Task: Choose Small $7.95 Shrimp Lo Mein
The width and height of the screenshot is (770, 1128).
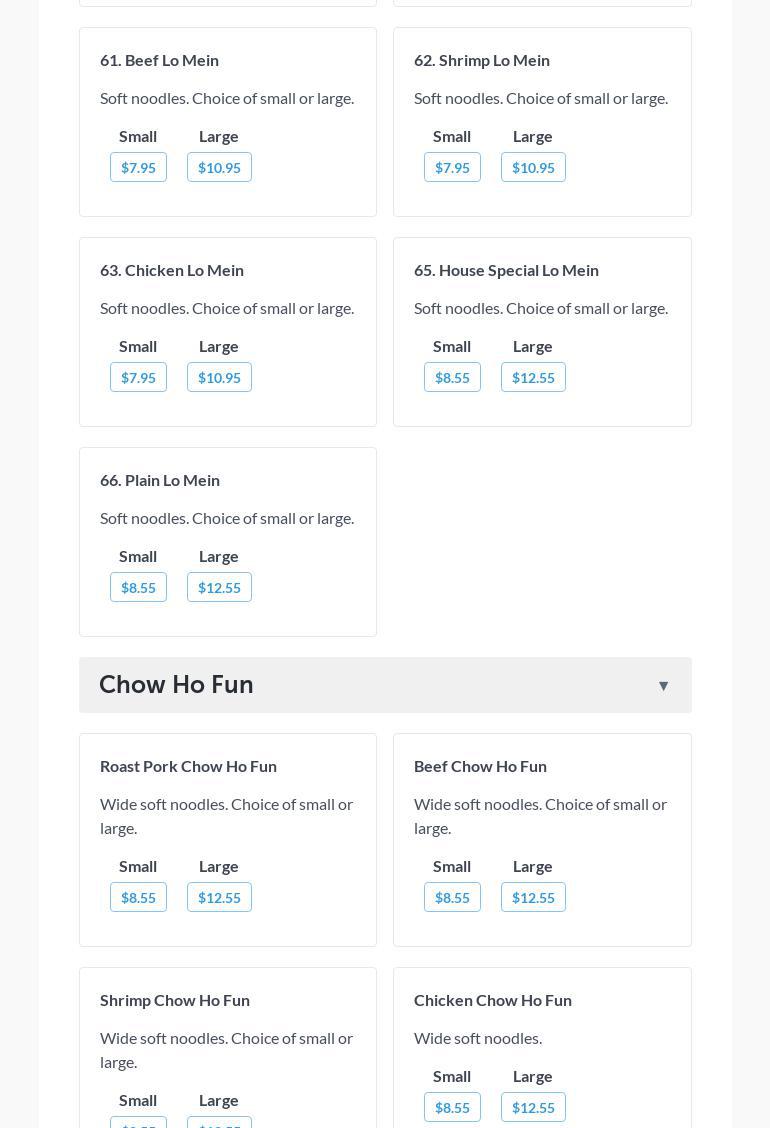Action: click(452, 168)
